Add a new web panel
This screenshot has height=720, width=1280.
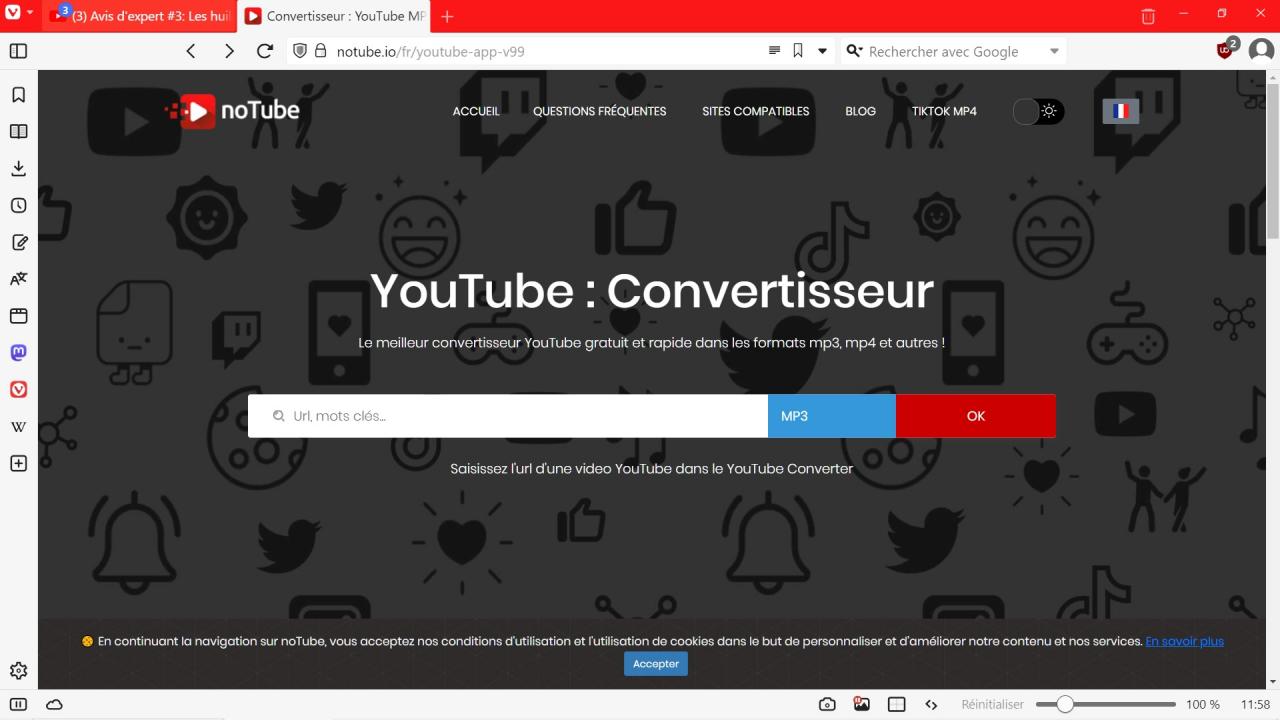[x=18, y=464]
